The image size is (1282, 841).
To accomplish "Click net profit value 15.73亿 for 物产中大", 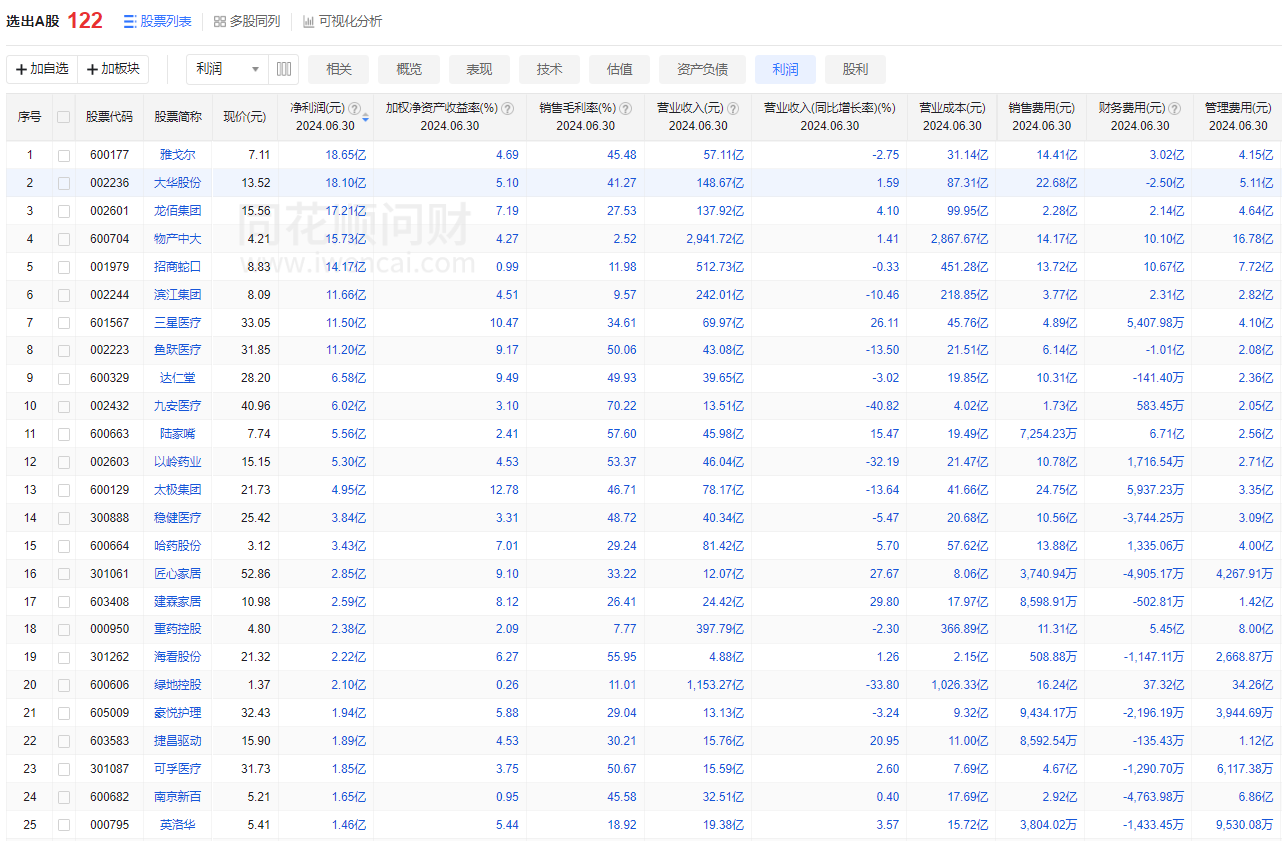I will tap(345, 239).
